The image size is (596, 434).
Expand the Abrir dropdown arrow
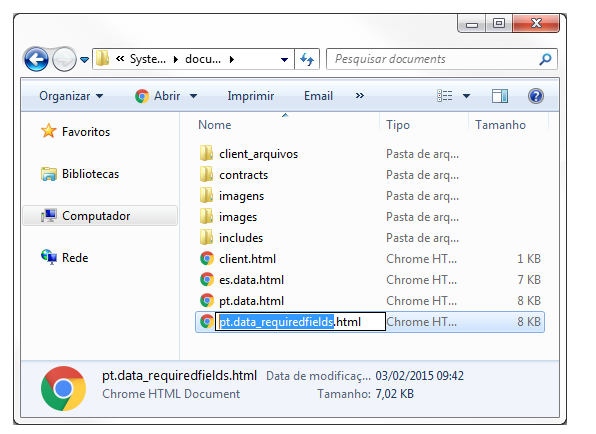tap(193, 96)
